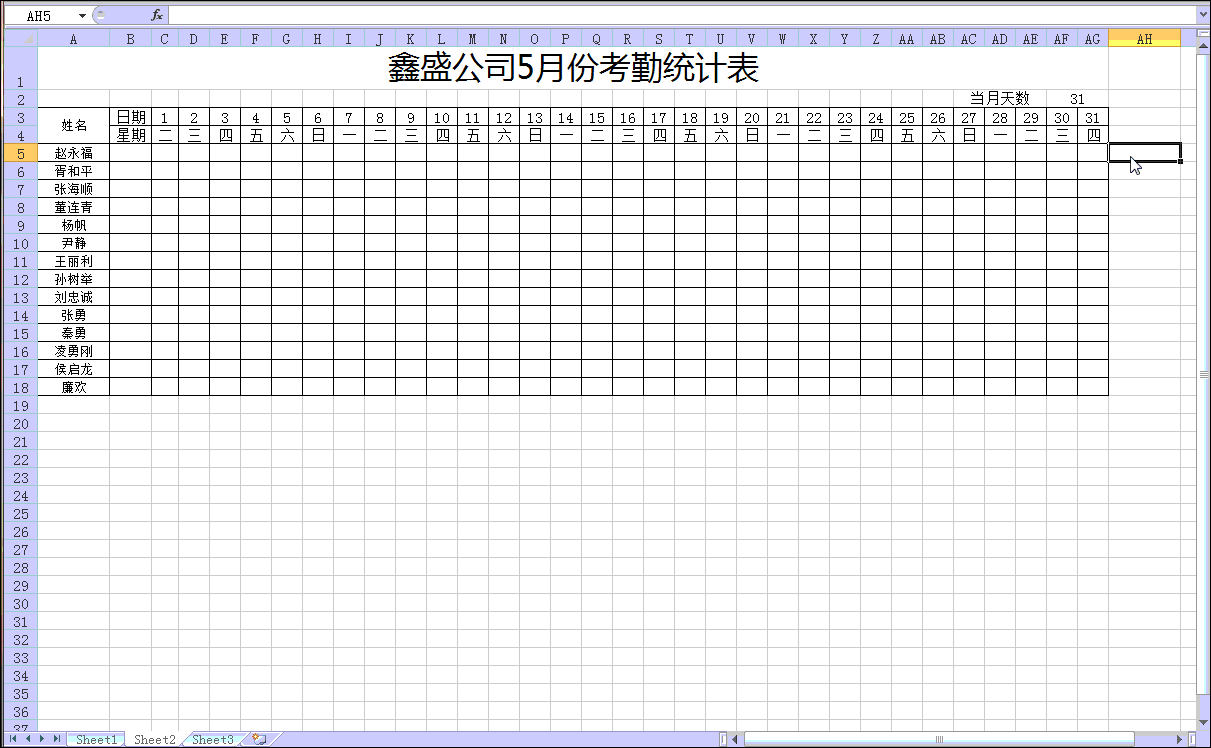This screenshot has height=748, width=1211.
Task: Select the name cell 秦勇
Action: point(74,333)
